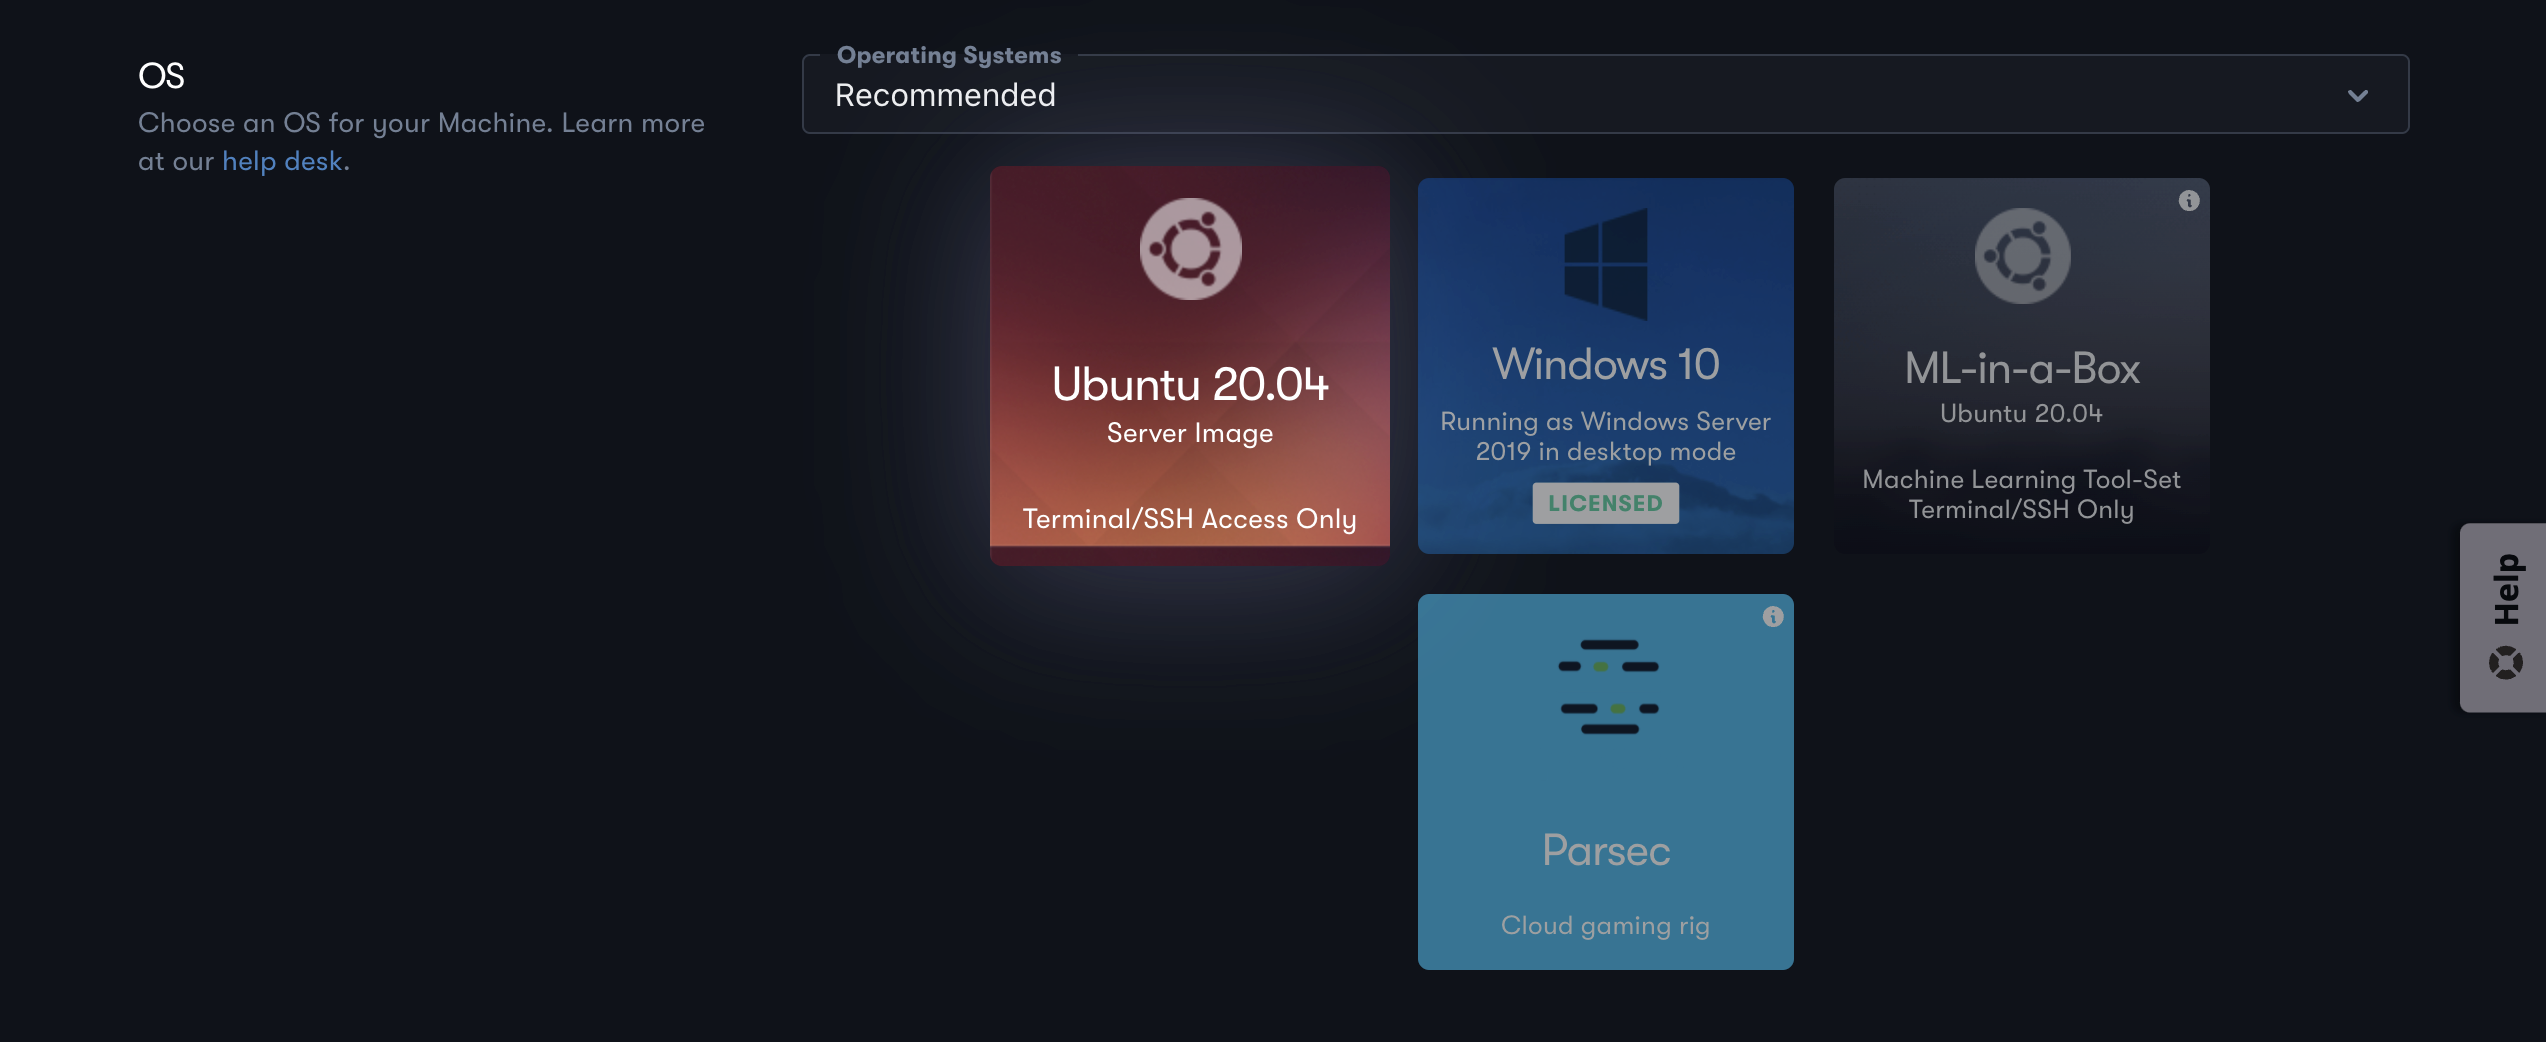This screenshot has width=2546, height=1042.
Task: Click the Ubuntu logo on Ubuntu 20.04 card
Action: (1190, 249)
